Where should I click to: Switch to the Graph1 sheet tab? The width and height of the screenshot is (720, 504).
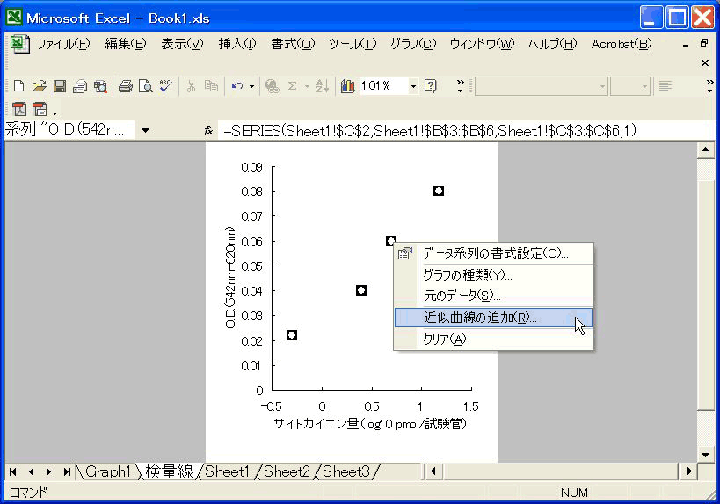coord(108,471)
